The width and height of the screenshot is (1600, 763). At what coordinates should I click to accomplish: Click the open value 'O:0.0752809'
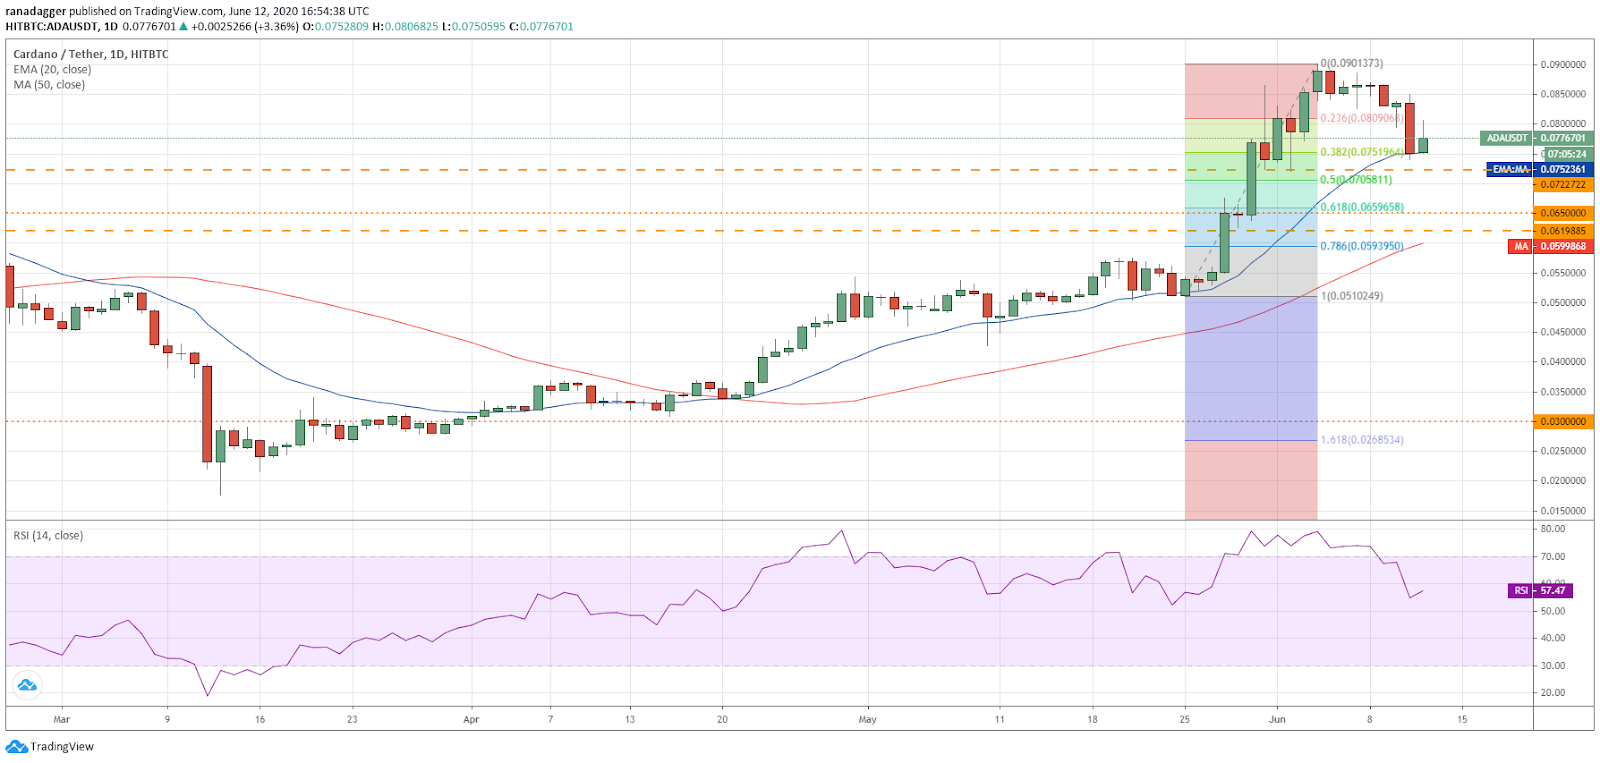[336, 27]
